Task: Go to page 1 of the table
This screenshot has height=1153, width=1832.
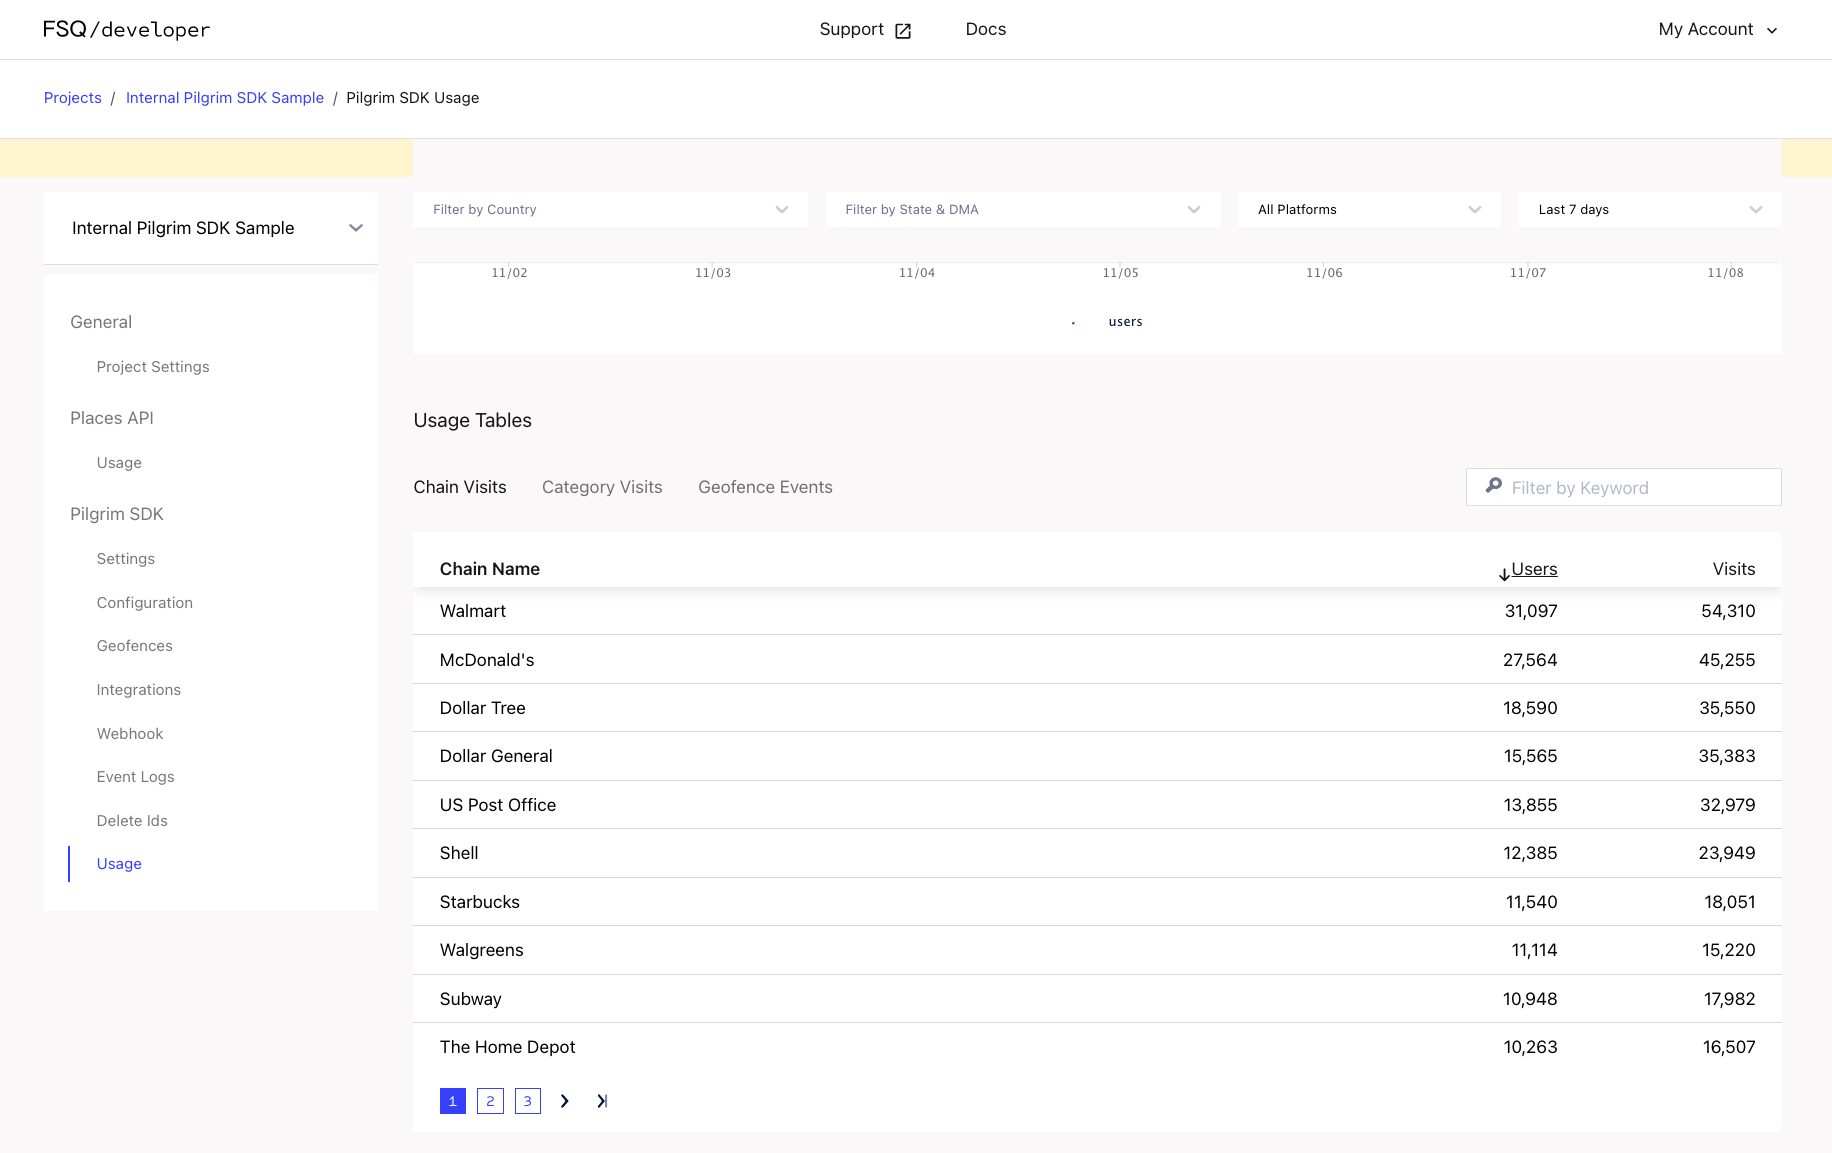Action: pyautogui.click(x=453, y=1101)
